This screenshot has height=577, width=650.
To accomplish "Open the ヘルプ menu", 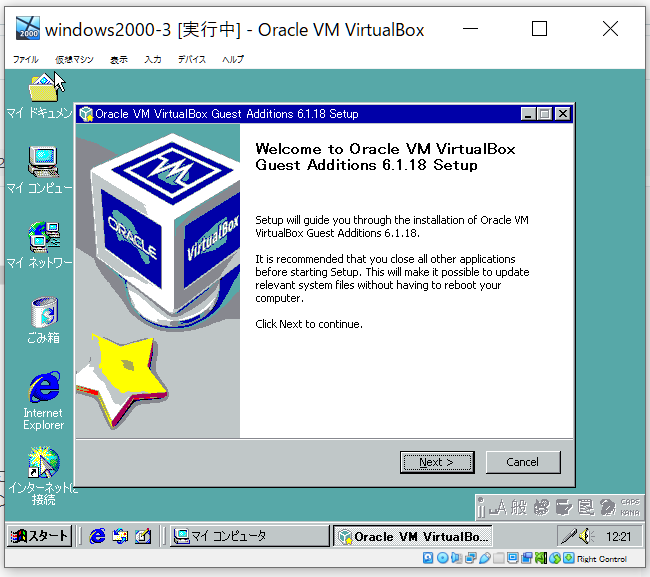I will [x=233, y=59].
